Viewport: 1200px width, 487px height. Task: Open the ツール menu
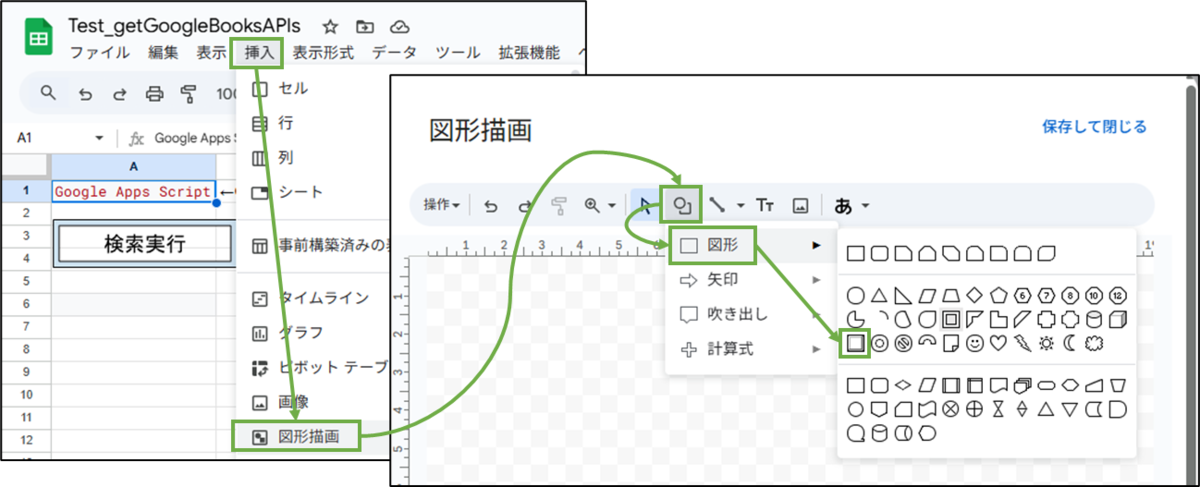coord(458,53)
